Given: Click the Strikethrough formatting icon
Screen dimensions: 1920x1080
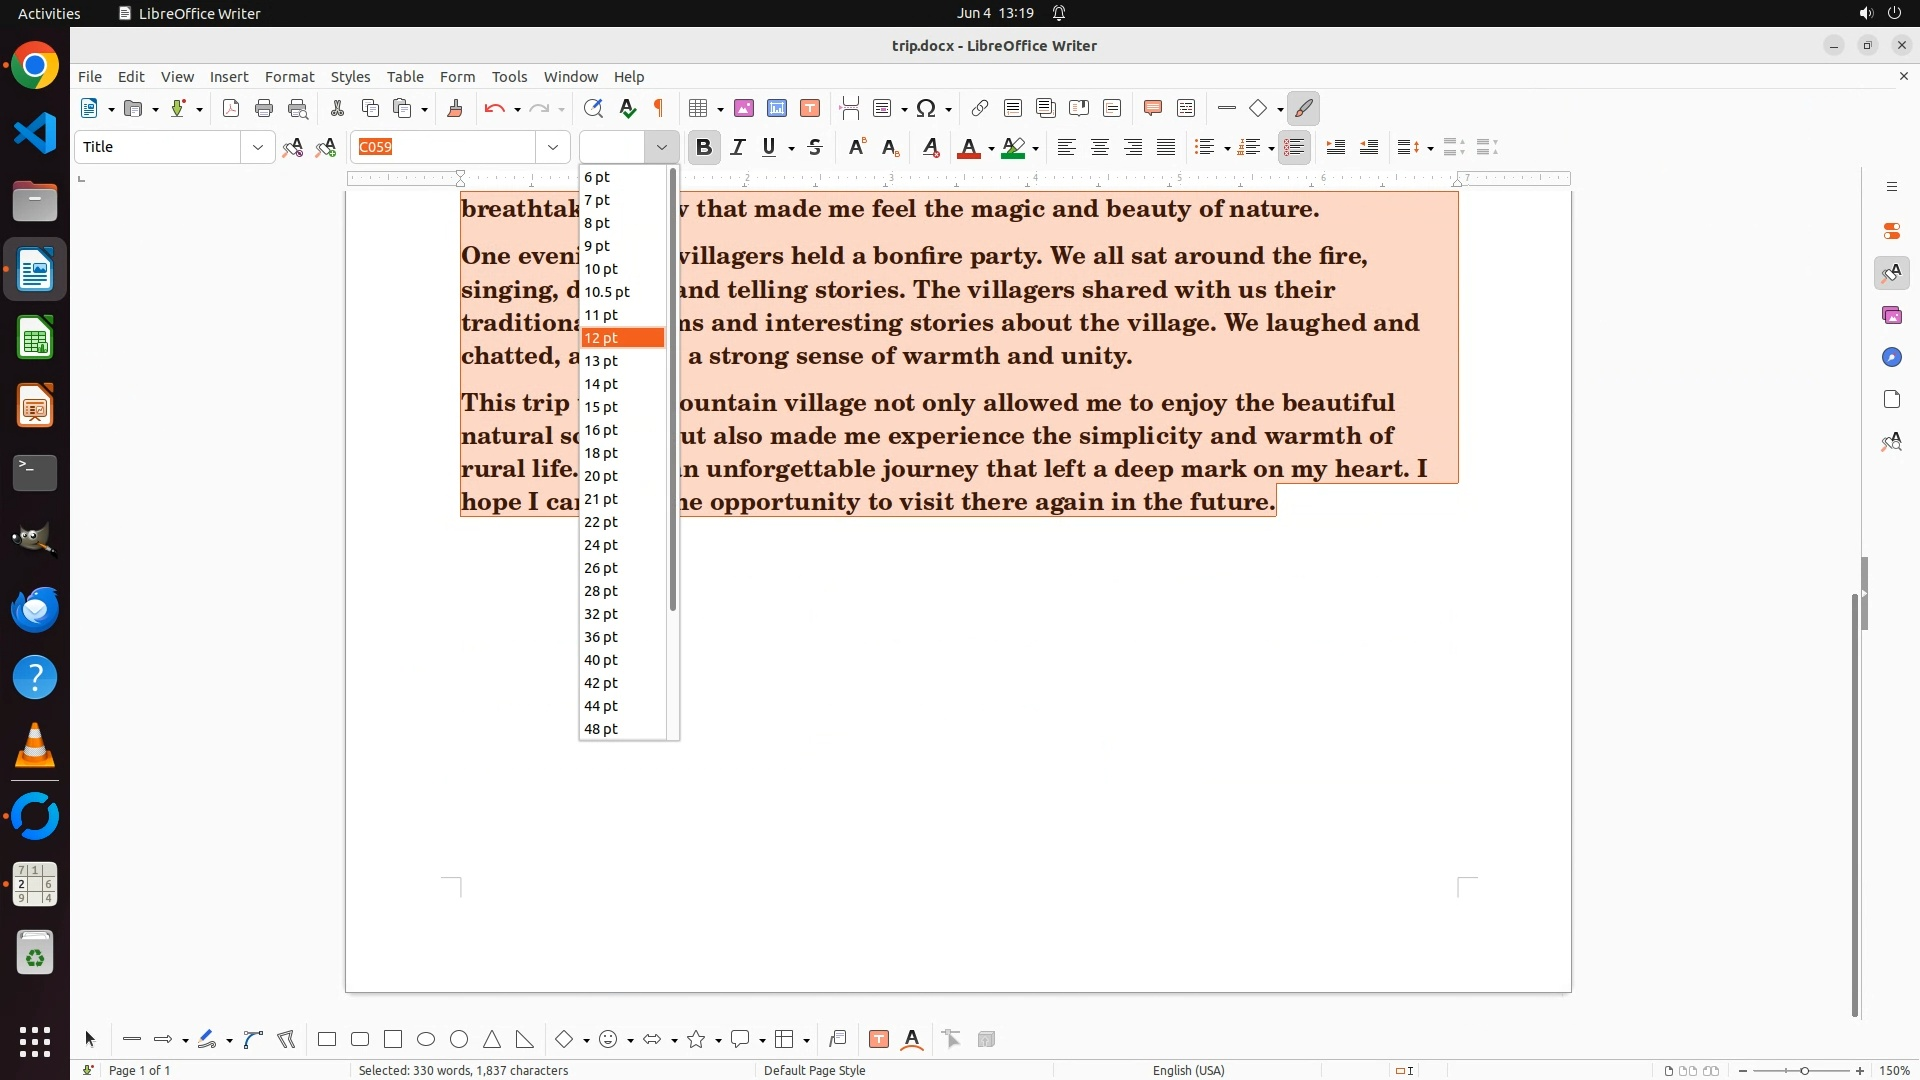Looking at the screenshot, I should [x=815, y=148].
